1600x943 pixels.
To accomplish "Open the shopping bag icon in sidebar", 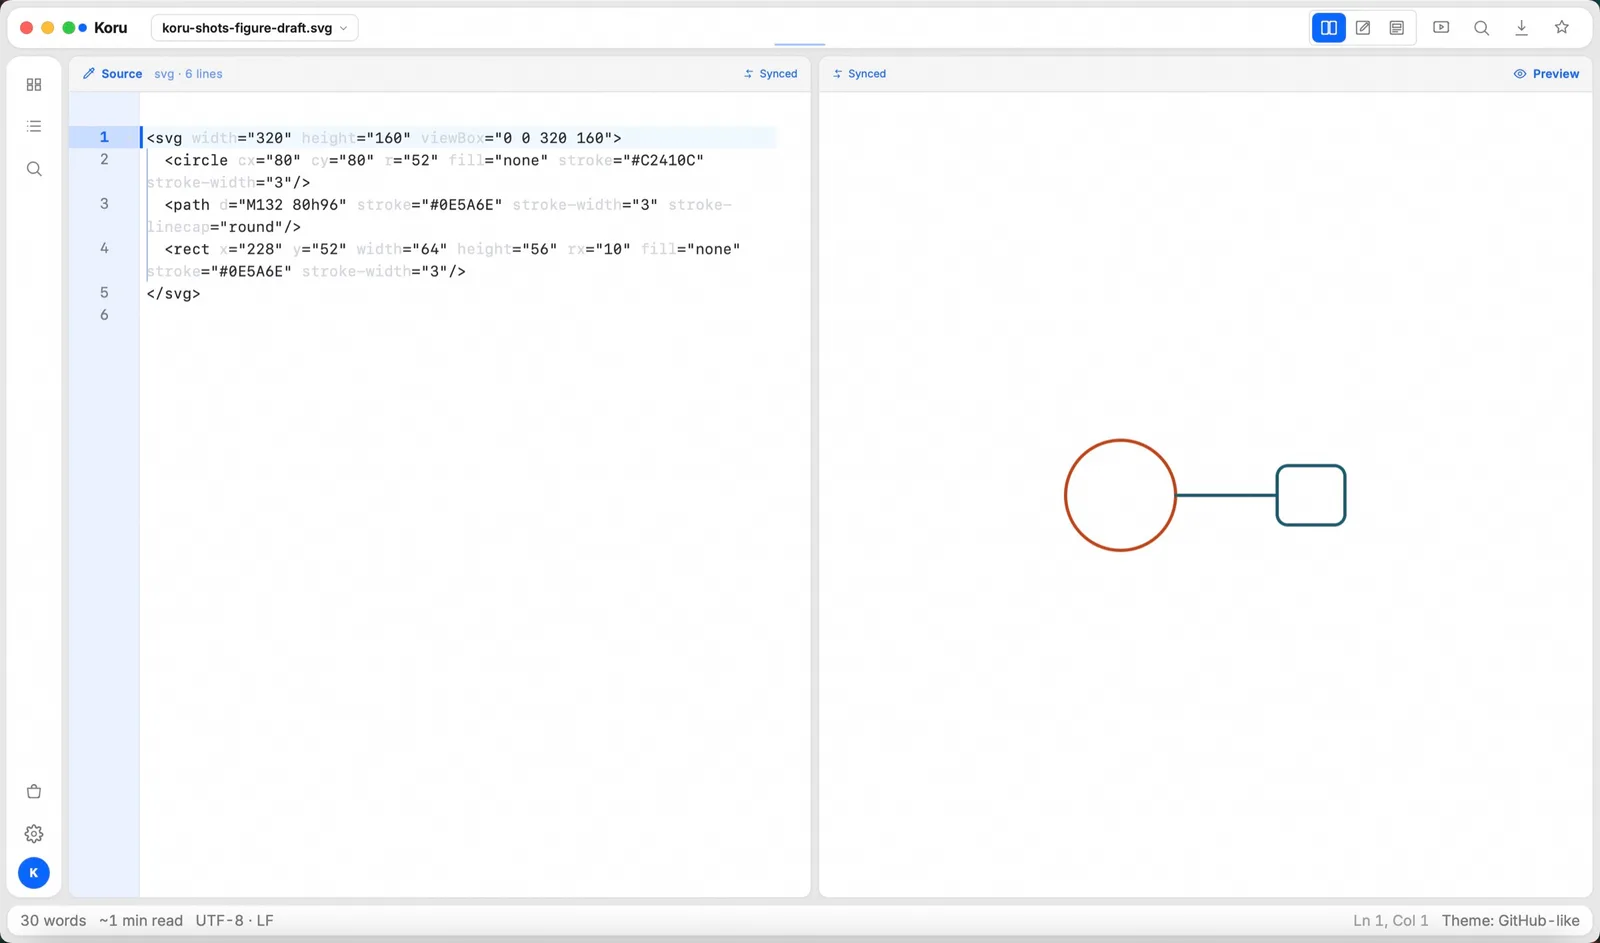I will click(x=34, y=792).
